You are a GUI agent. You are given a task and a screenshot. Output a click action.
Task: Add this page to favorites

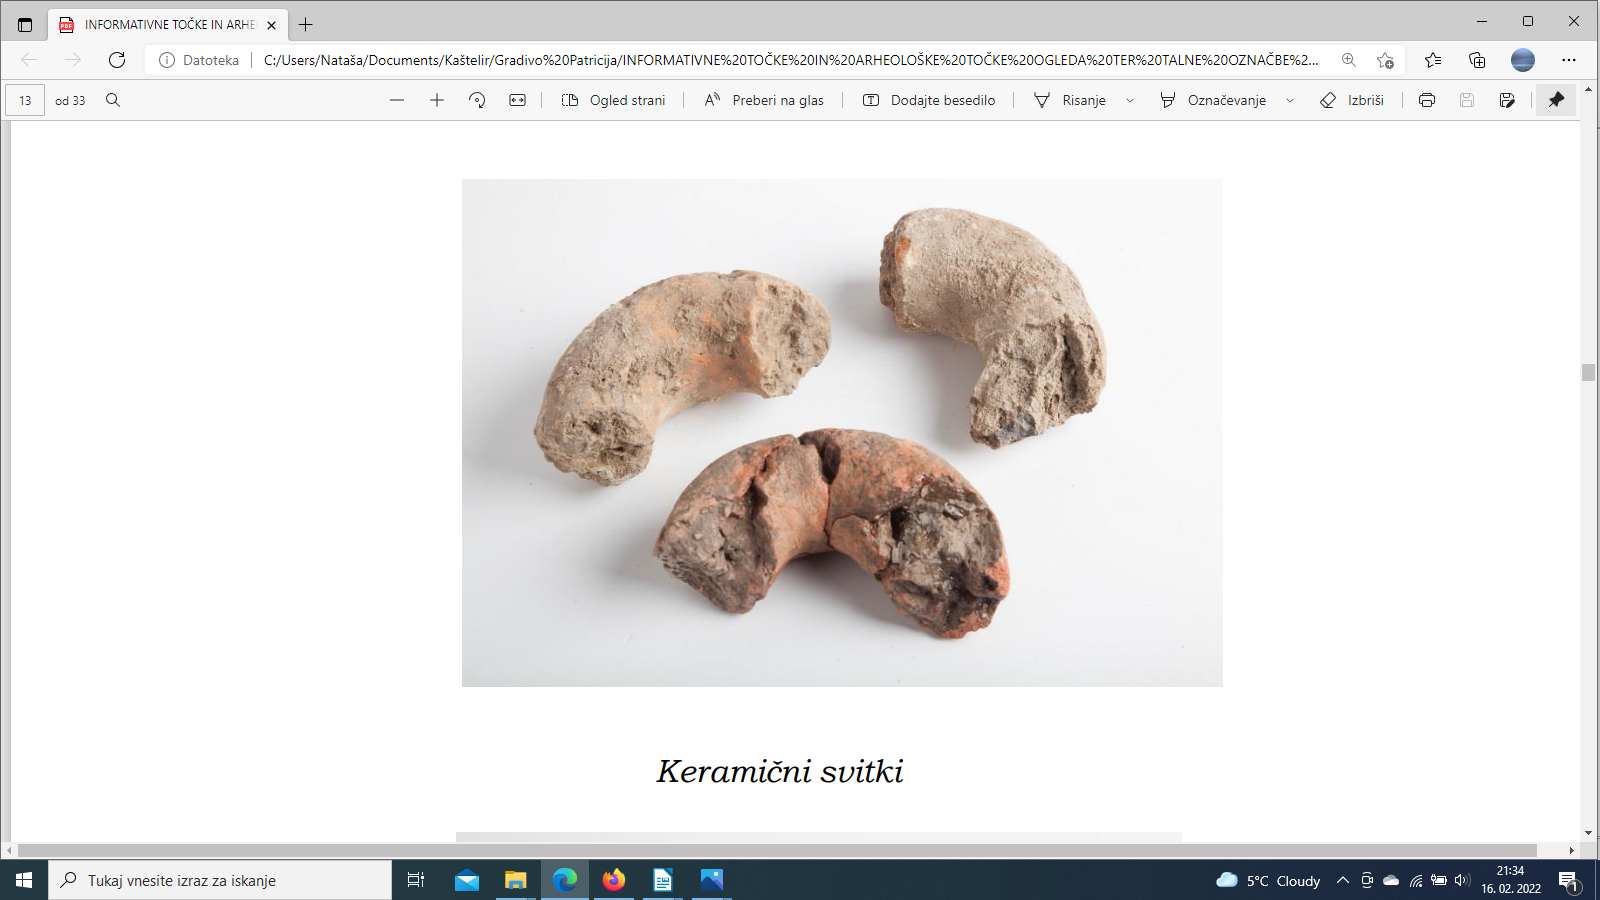(x=1385, y=60)
